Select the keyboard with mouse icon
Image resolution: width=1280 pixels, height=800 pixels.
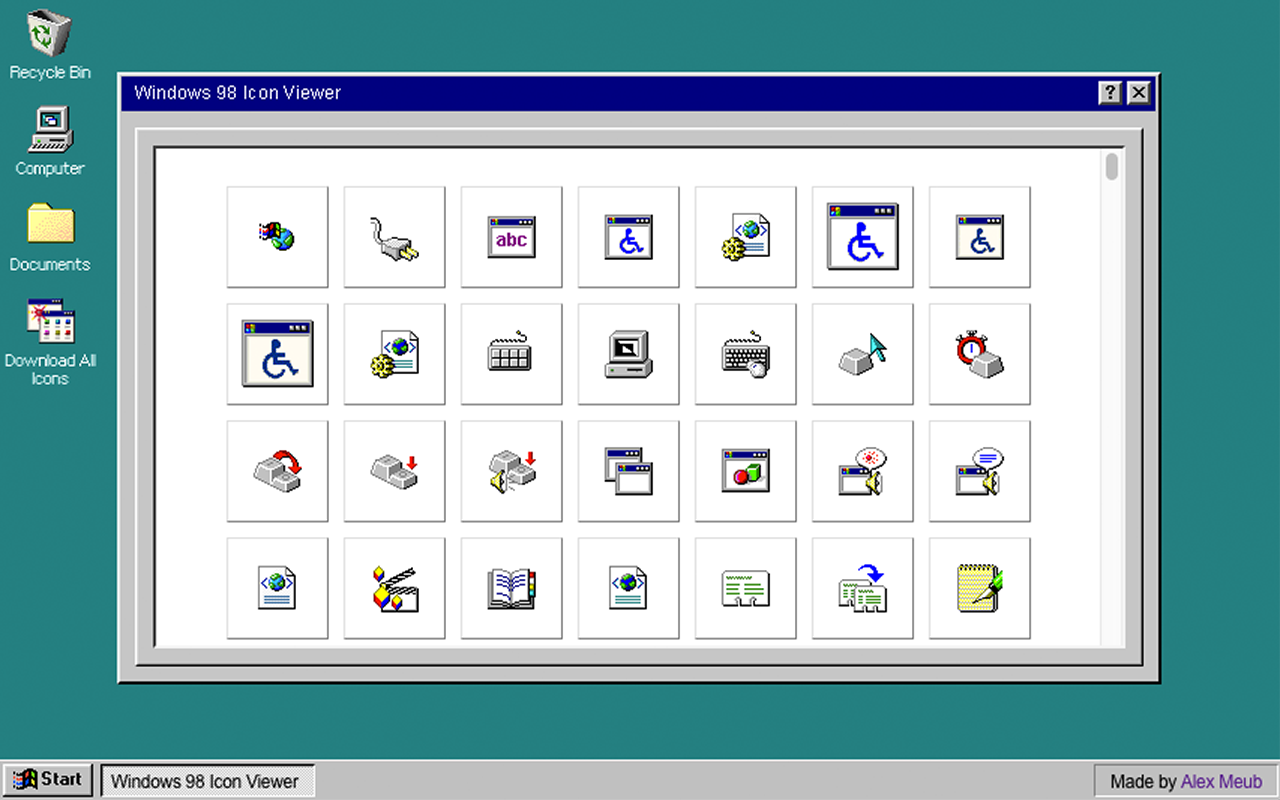click(745, 354)
